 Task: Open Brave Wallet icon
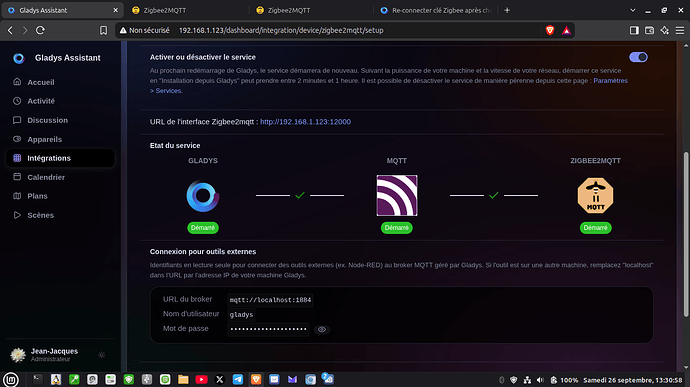pos(649,30)
